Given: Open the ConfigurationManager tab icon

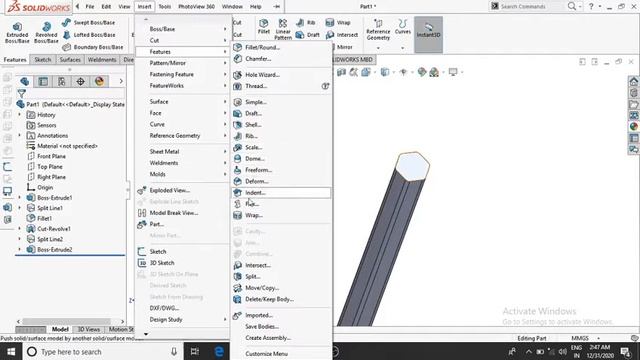Looking at the screenshot, I should point(62,81).
